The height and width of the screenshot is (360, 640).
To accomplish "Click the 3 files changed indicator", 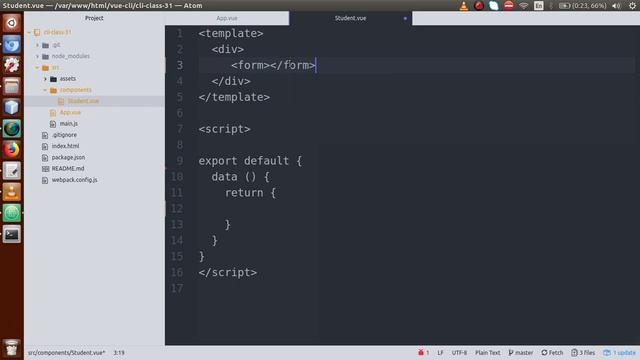I will point(583,353).
